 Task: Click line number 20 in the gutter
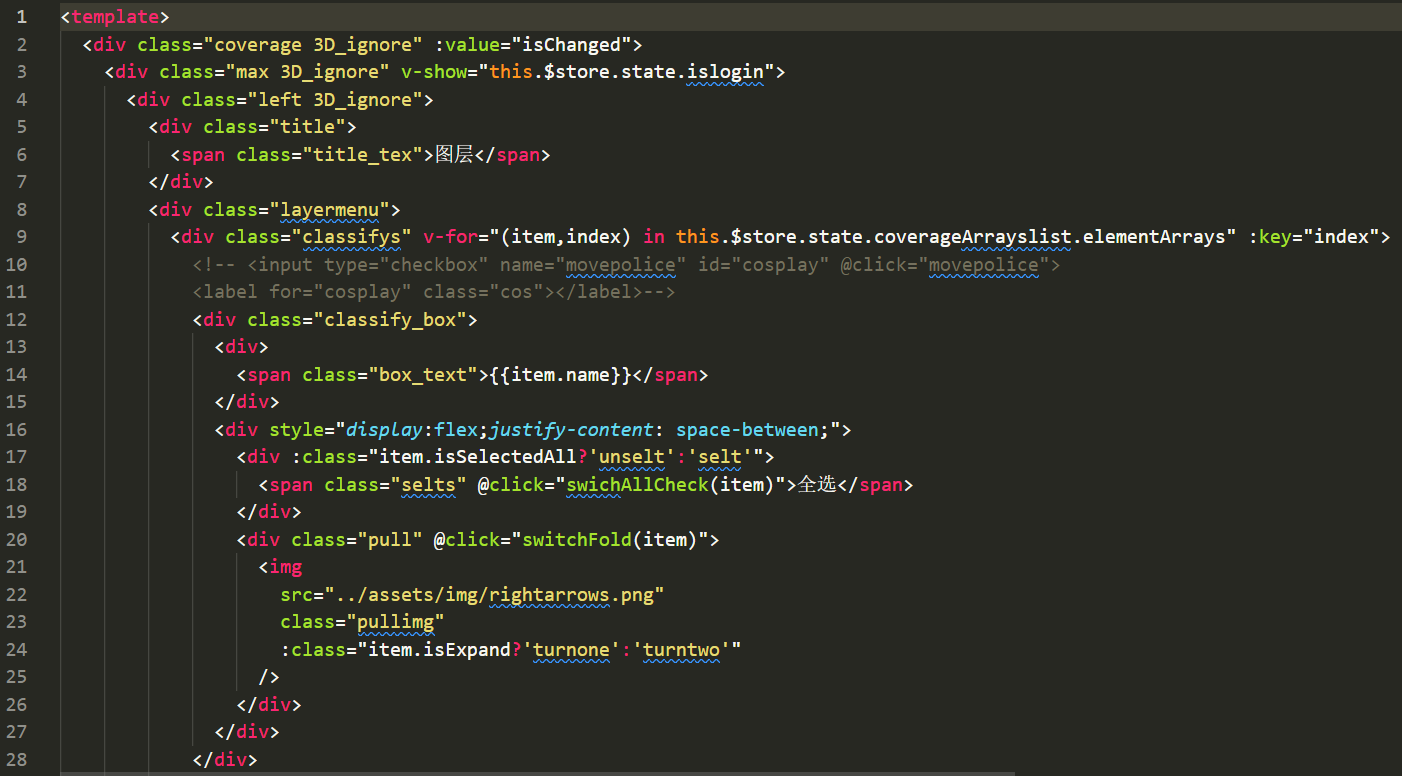16,540
